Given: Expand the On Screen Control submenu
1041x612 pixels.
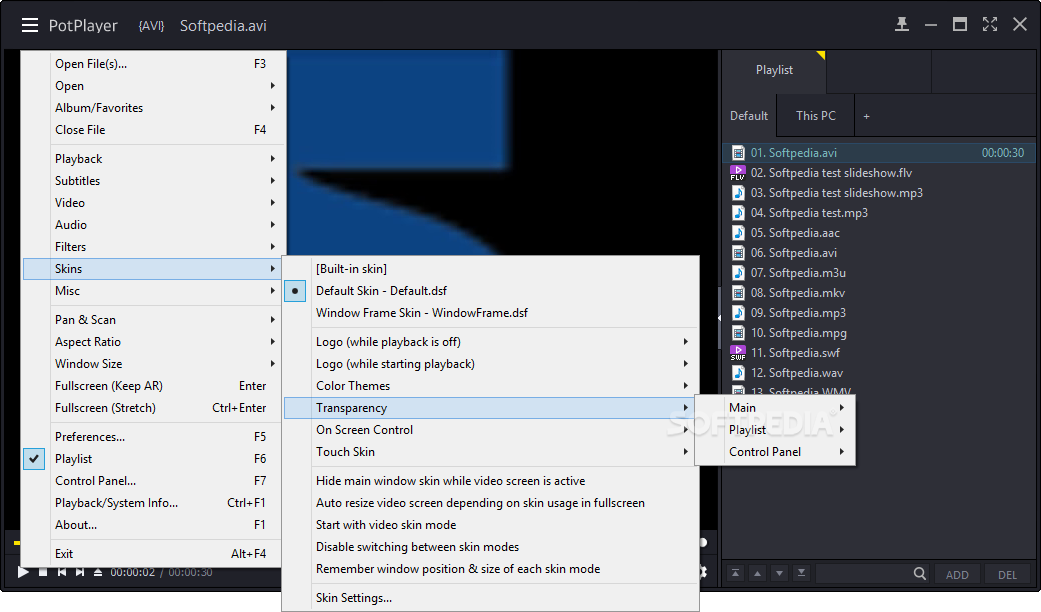Looking at the screenshot, I should click(491, 429).
